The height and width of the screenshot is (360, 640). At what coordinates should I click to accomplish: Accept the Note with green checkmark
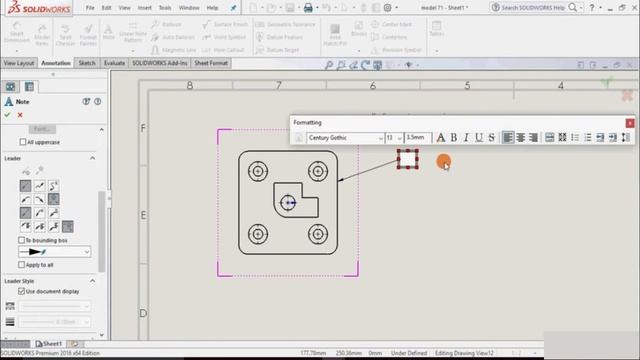[7, 115]
